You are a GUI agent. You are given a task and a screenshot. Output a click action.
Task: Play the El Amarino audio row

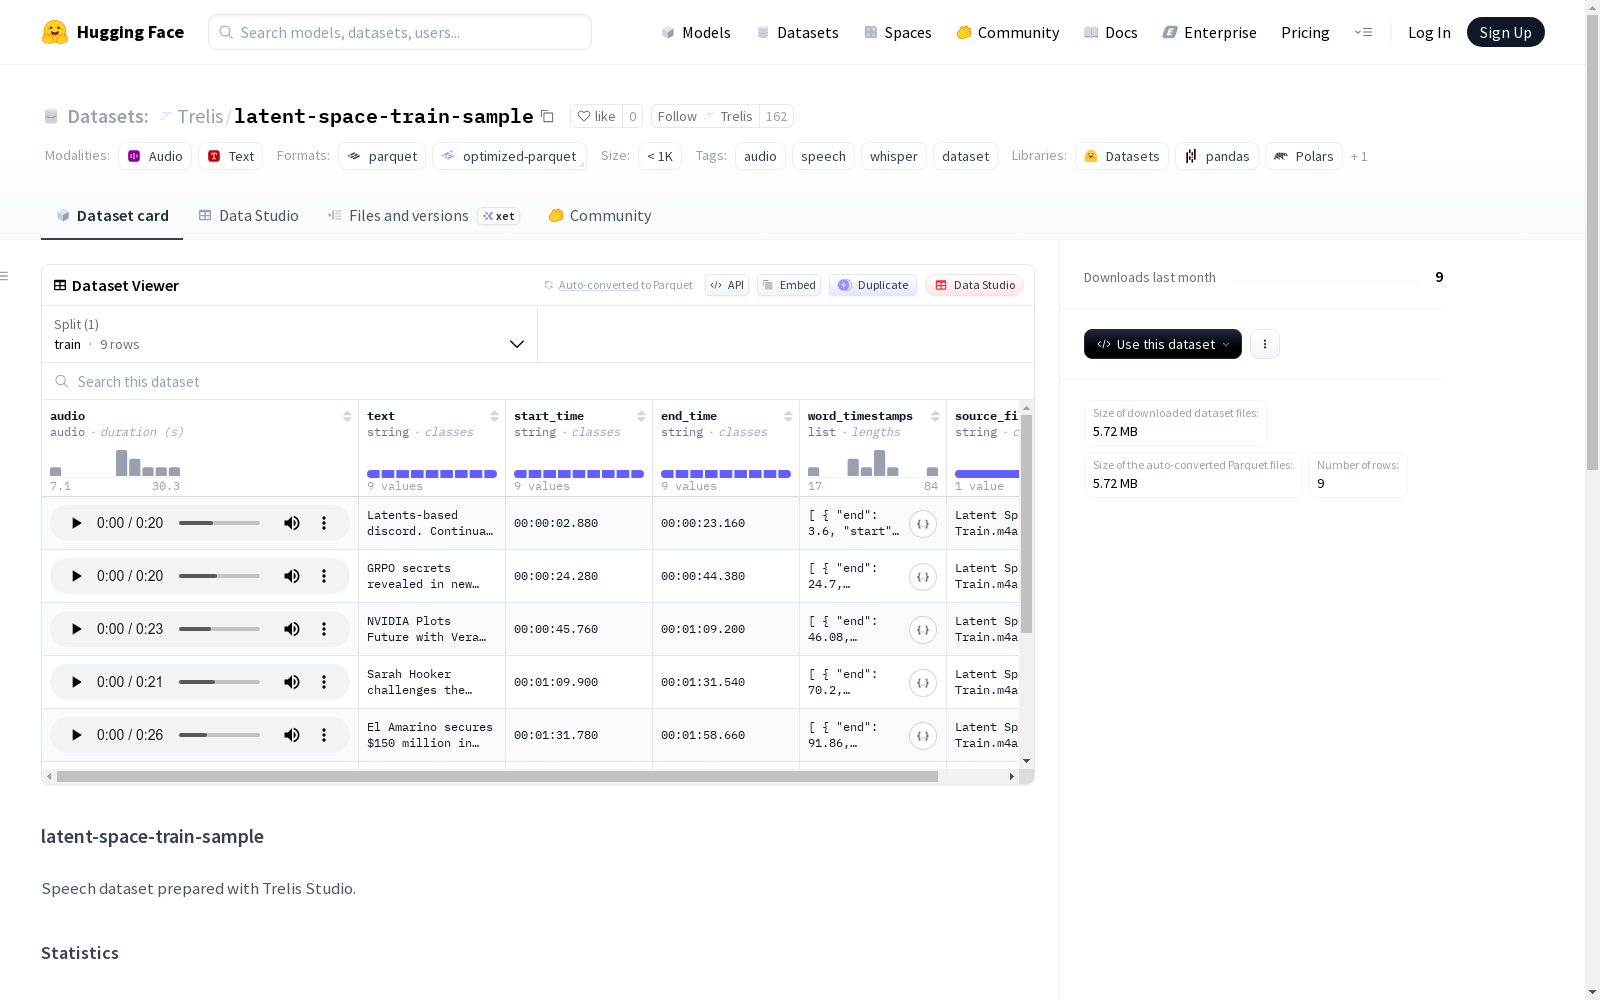(76, 735)
